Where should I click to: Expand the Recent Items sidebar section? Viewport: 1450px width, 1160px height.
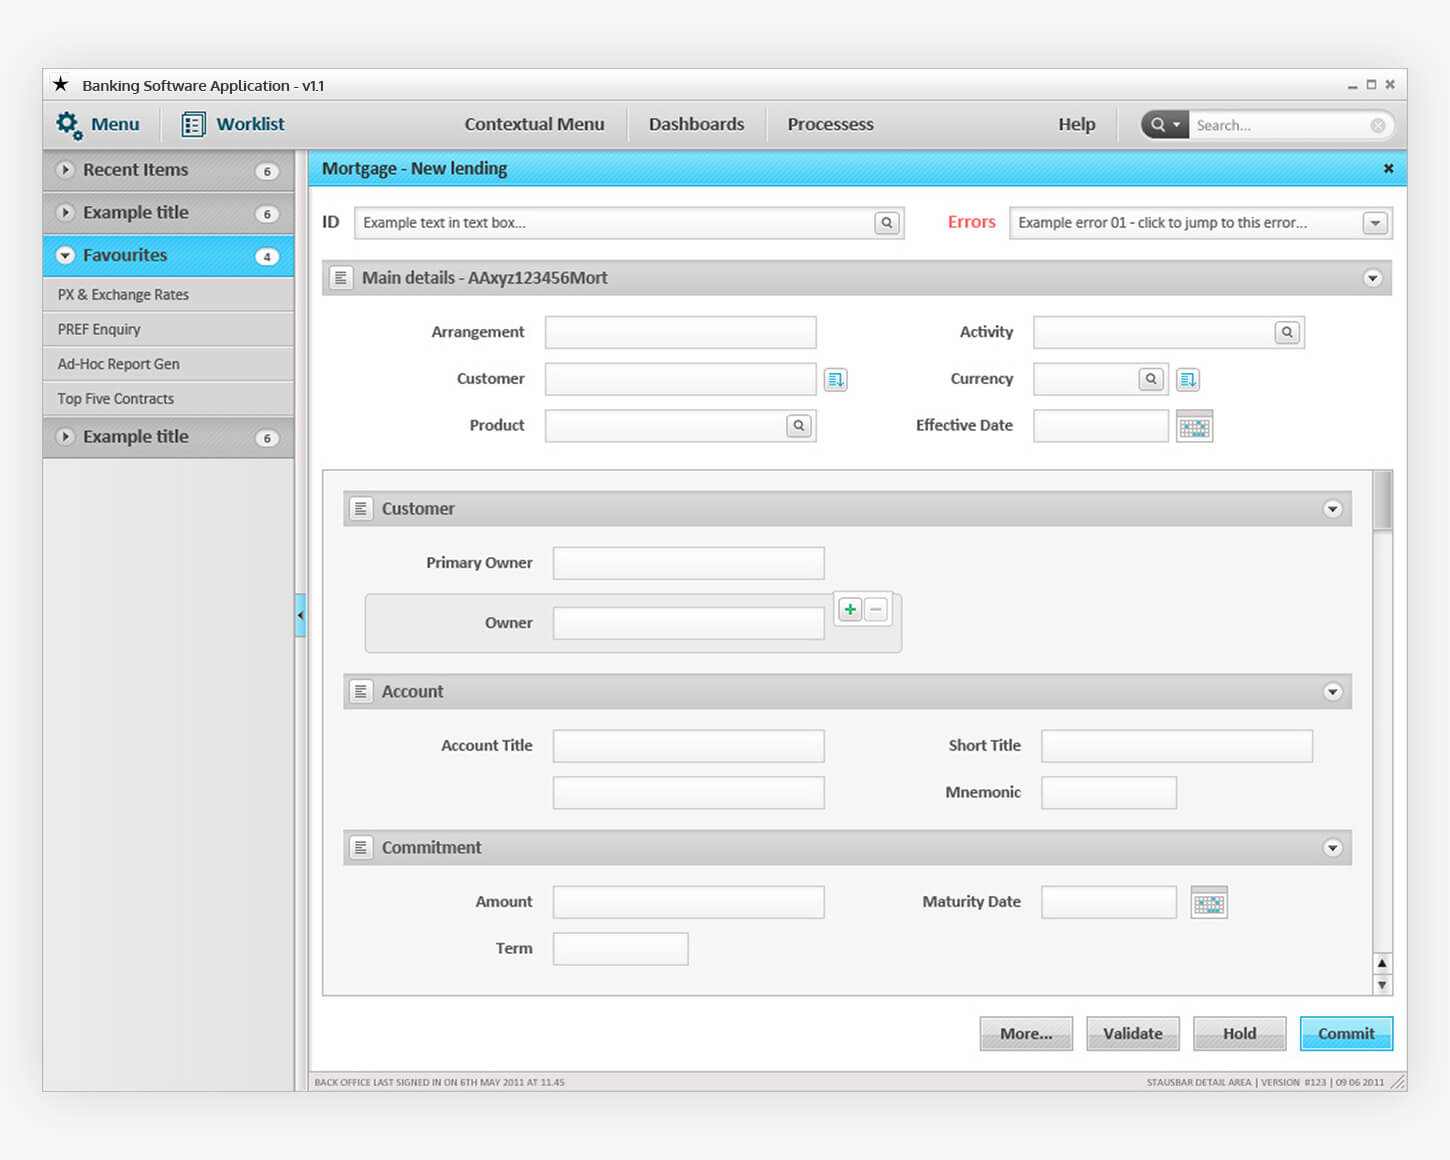(x=65, y=170)
